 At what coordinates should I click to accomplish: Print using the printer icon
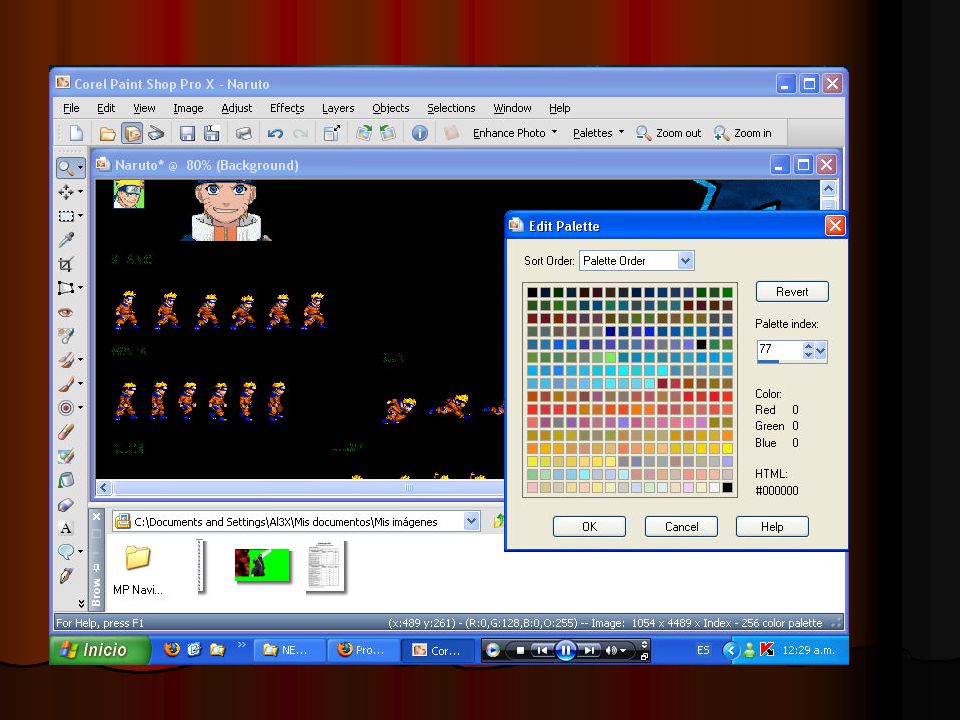[x=244, y=133]
